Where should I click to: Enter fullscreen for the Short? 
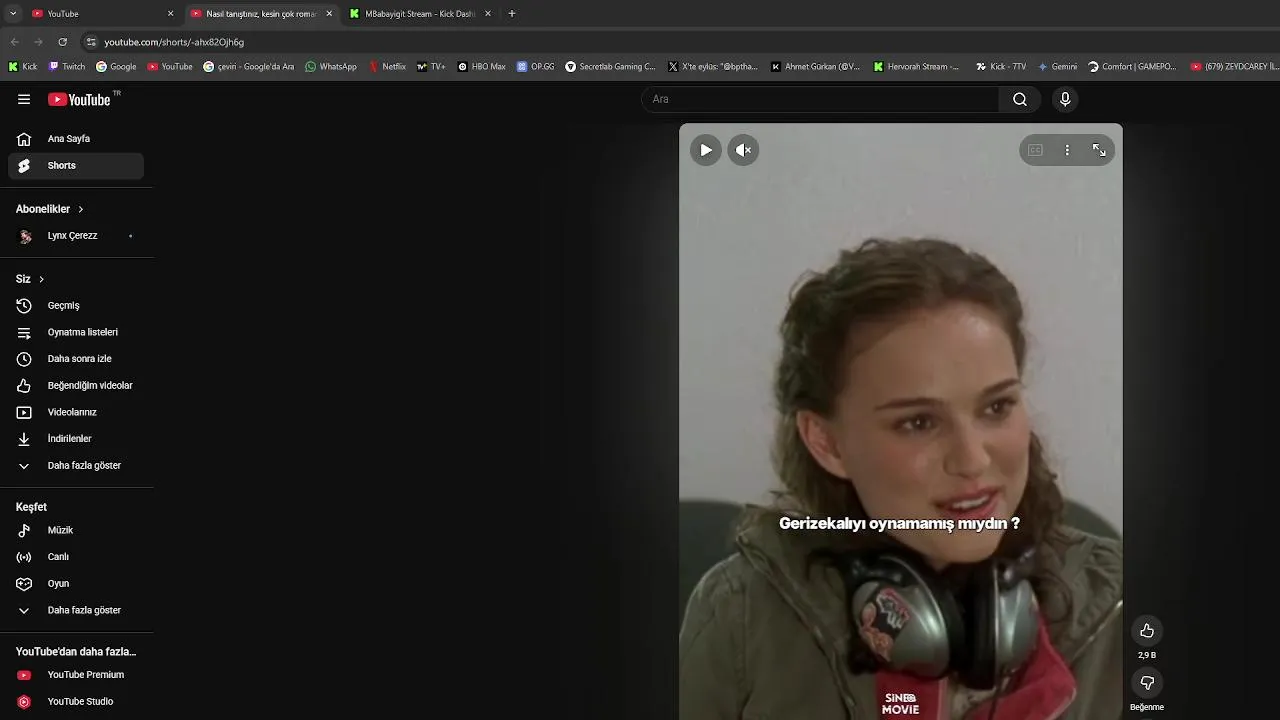tap(1099, 150)
